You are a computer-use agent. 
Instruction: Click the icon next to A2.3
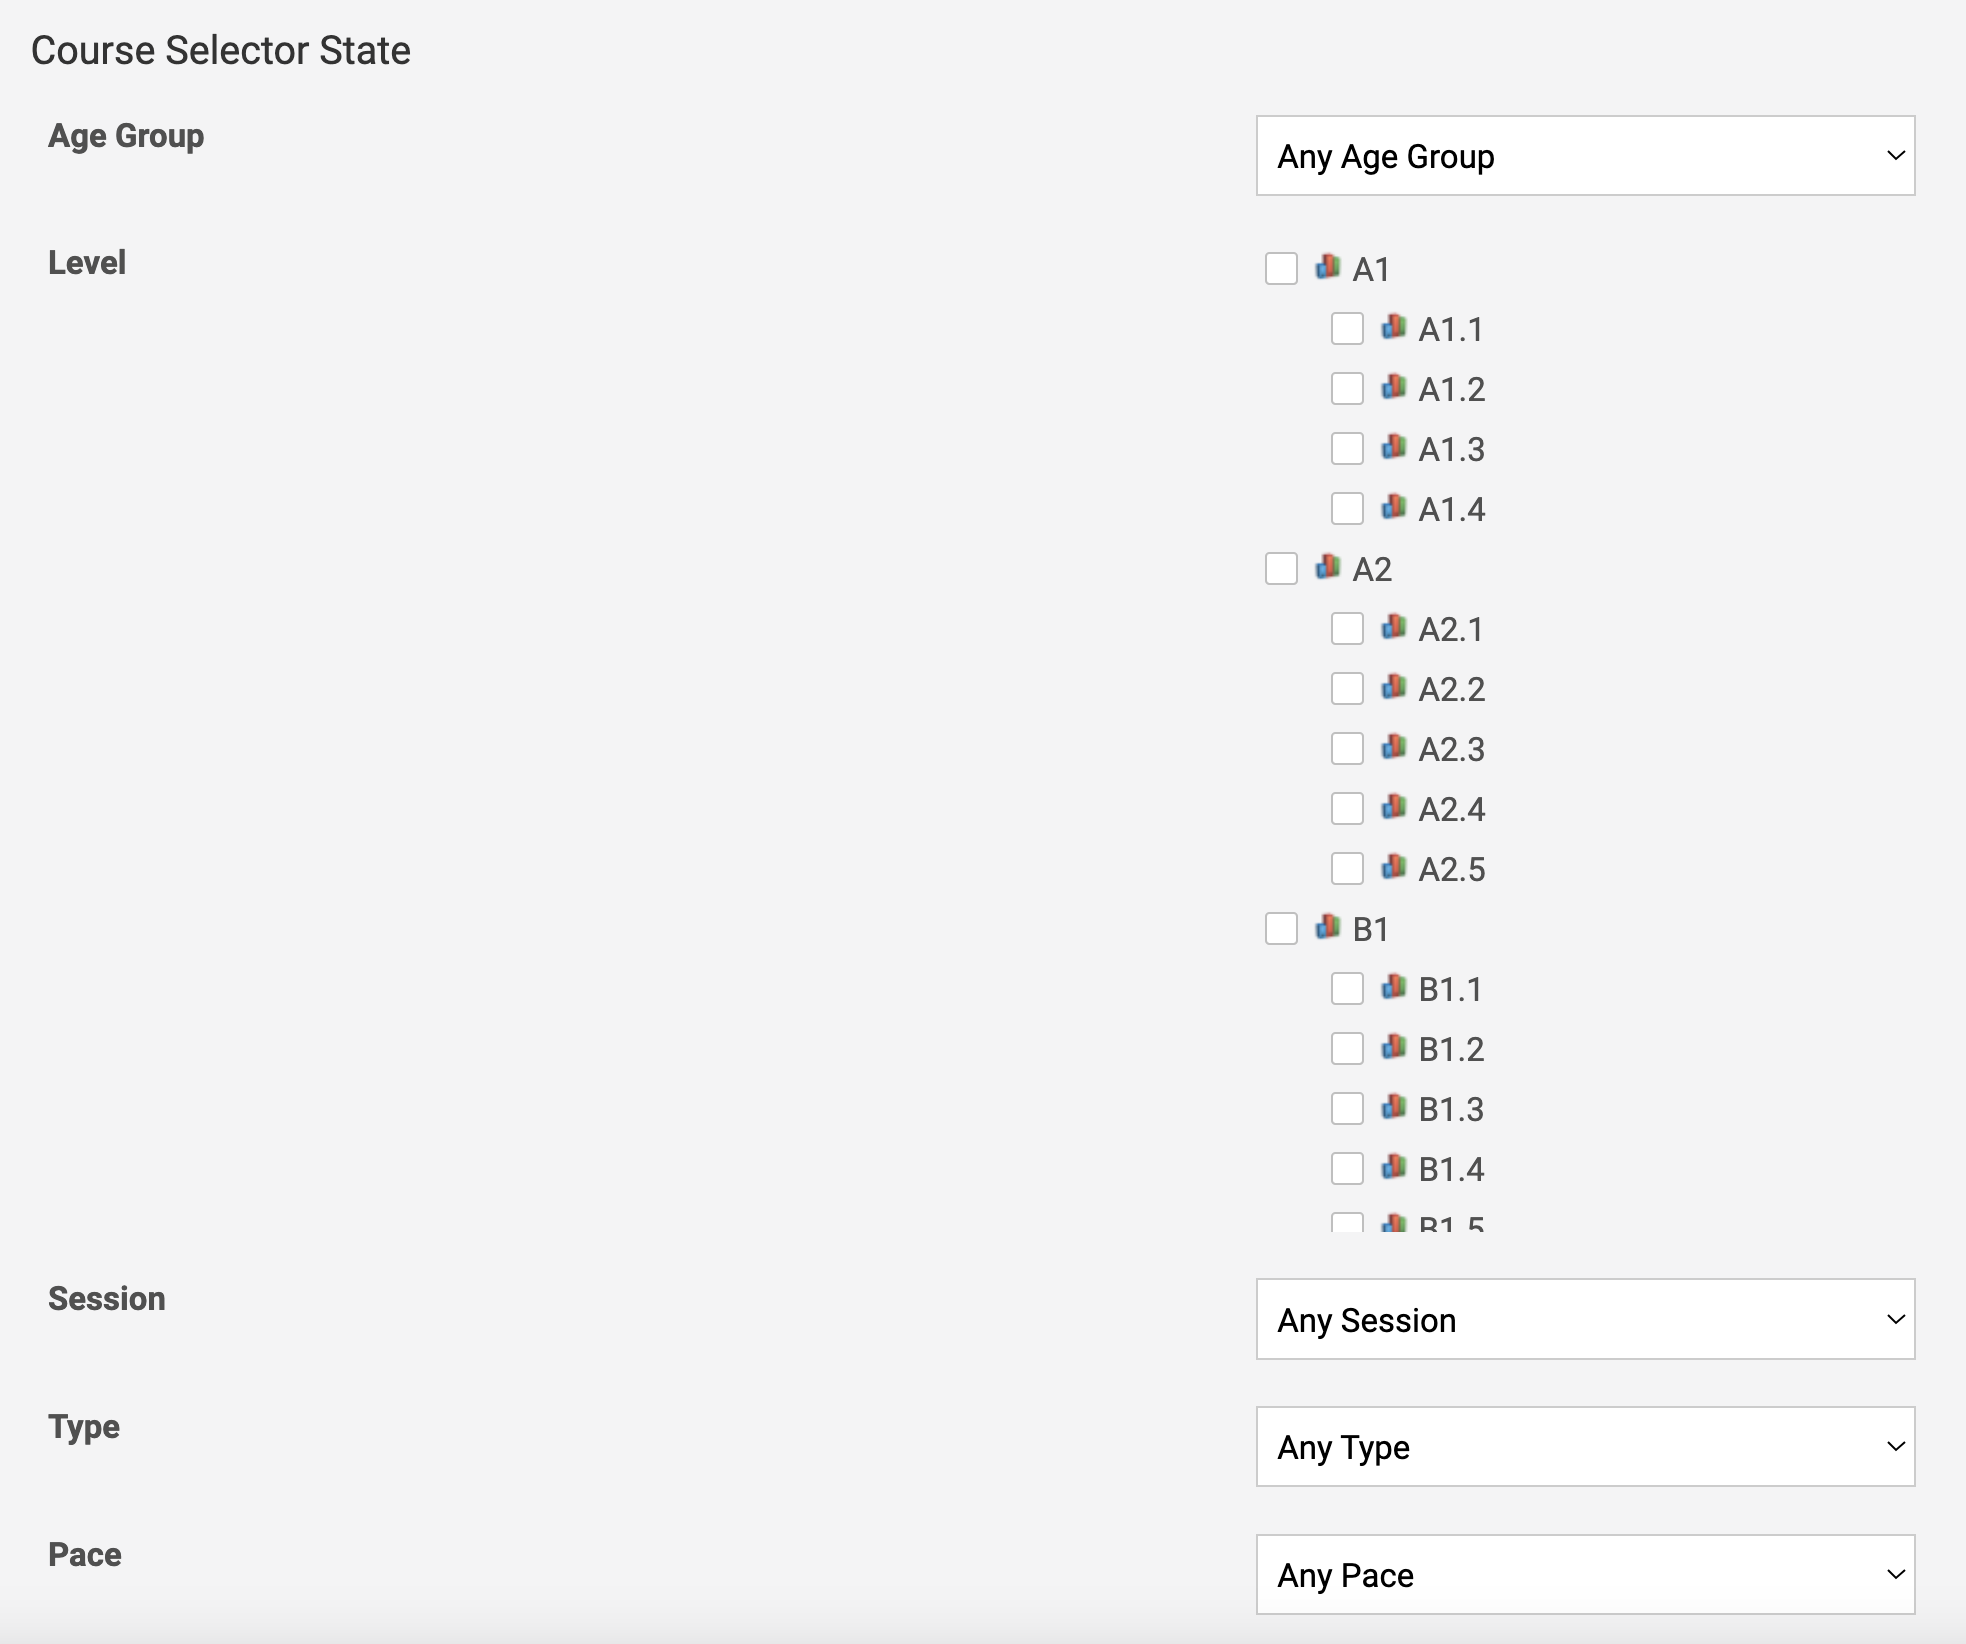[1394, 747]
